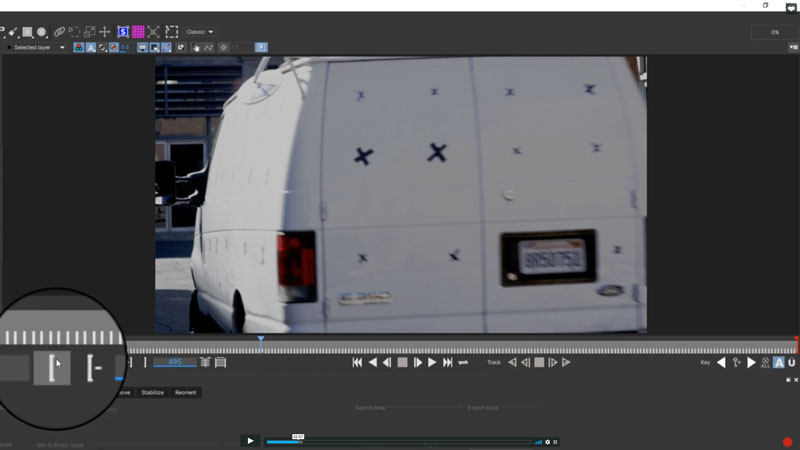The height and width of the screenshot is (450, 800).
Task: Click the zigzag path view icon
Action: click(x=209, y=47)
